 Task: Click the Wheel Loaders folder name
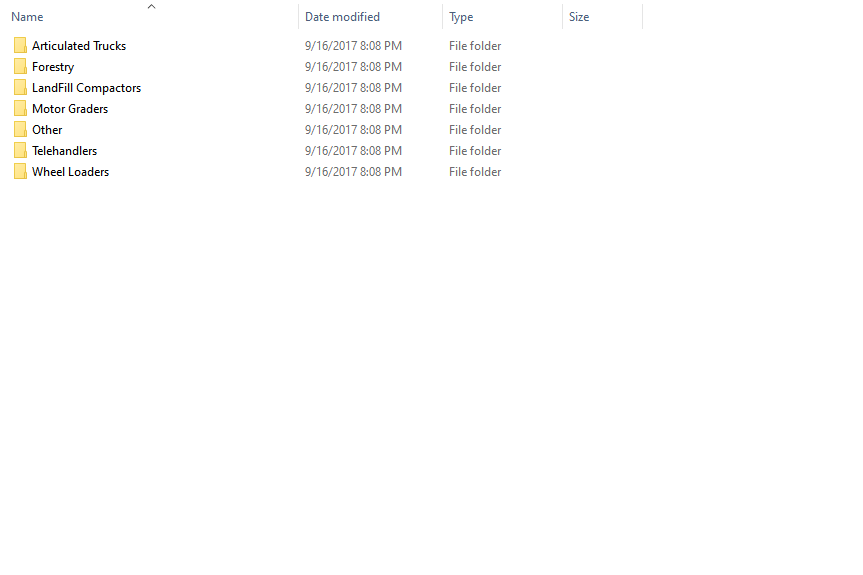click(x=70, y=172)
